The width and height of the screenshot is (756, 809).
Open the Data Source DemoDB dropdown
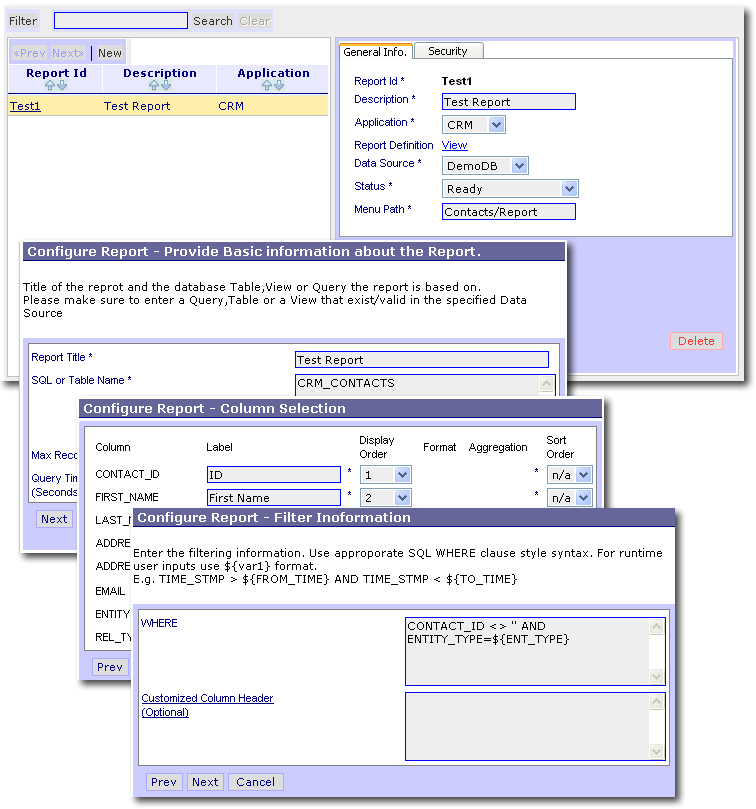click(x=519, y=166)
